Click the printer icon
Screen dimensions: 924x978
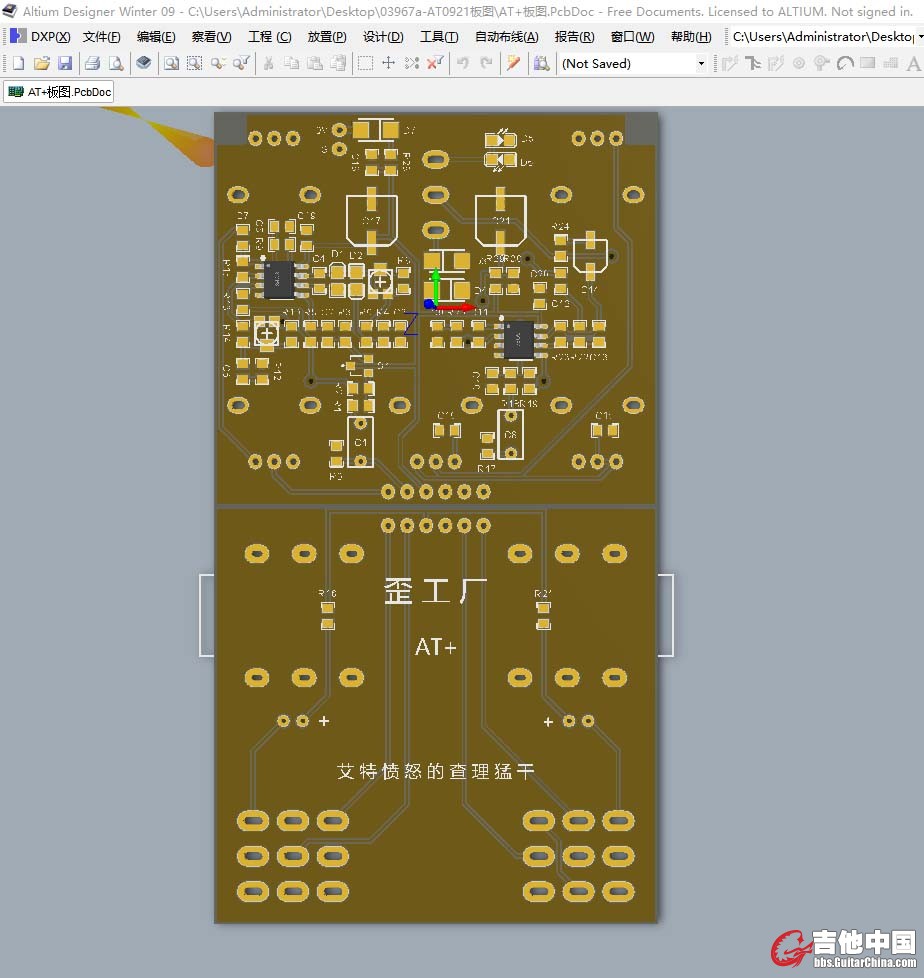point(92,63)
